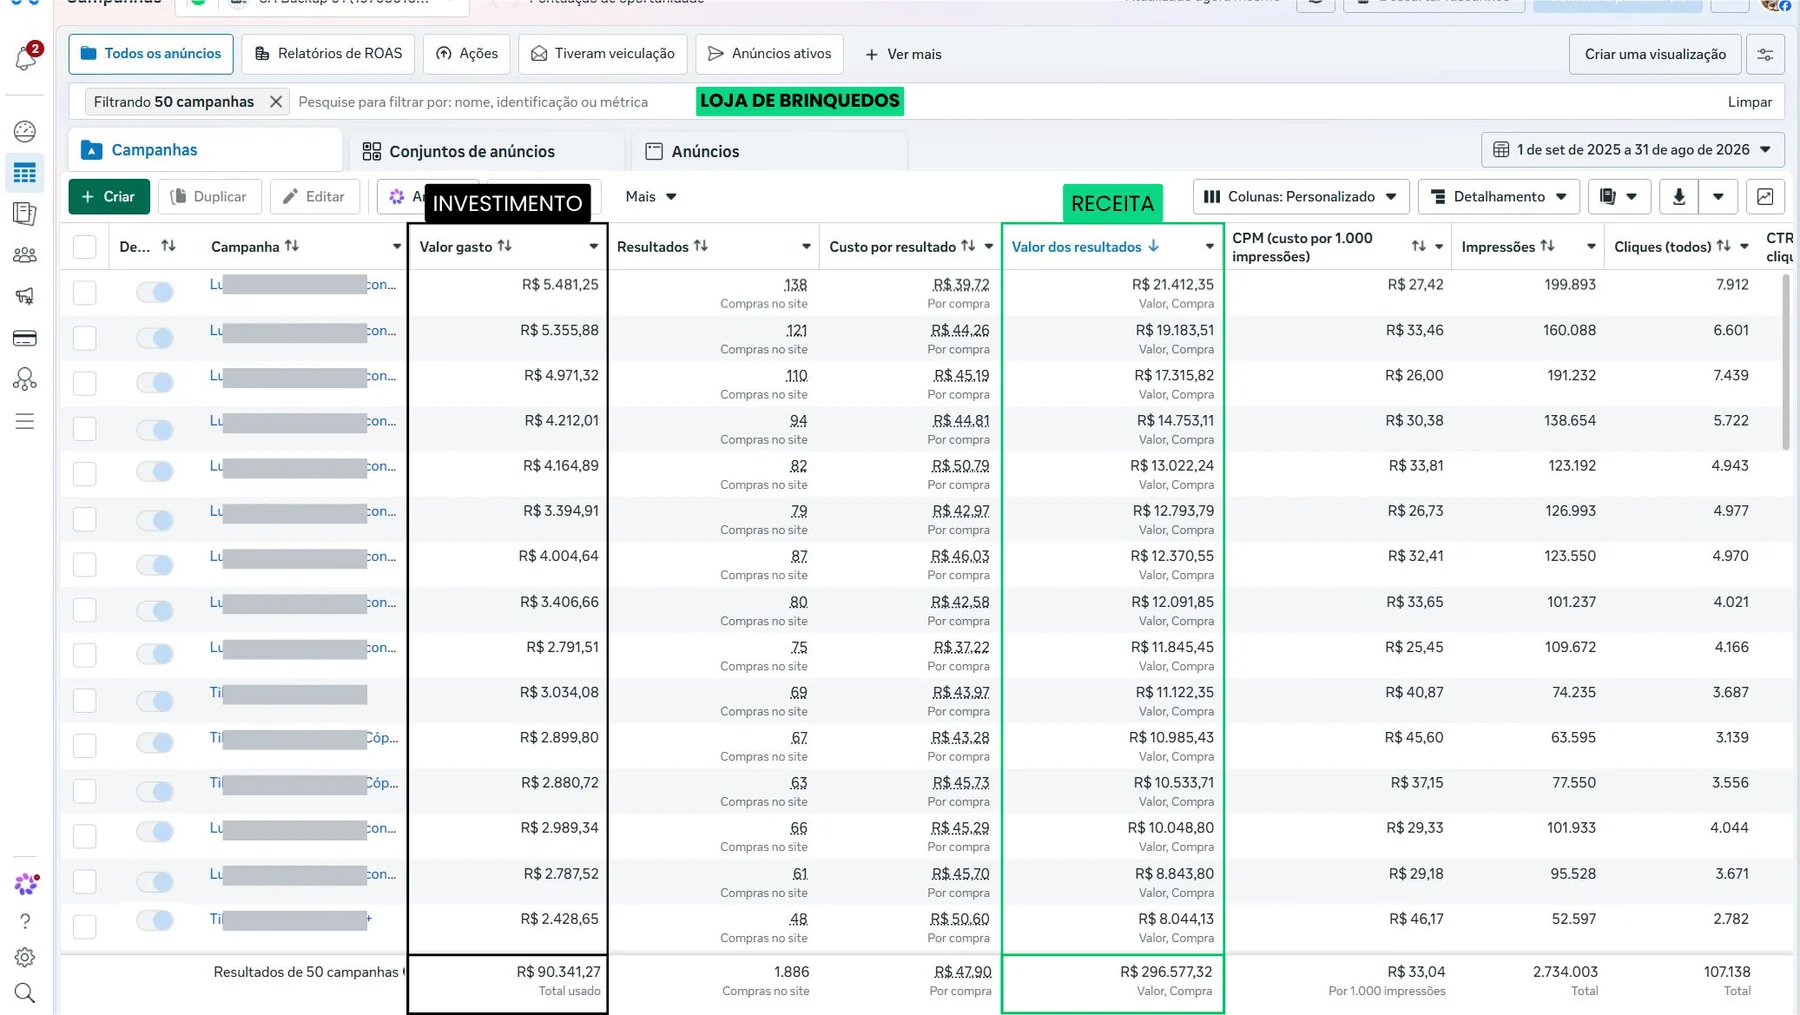Toggle off campaign spending R$ 4.004,64
The width and height of the screenshot is (1800, 1015).
coord(155,565)
